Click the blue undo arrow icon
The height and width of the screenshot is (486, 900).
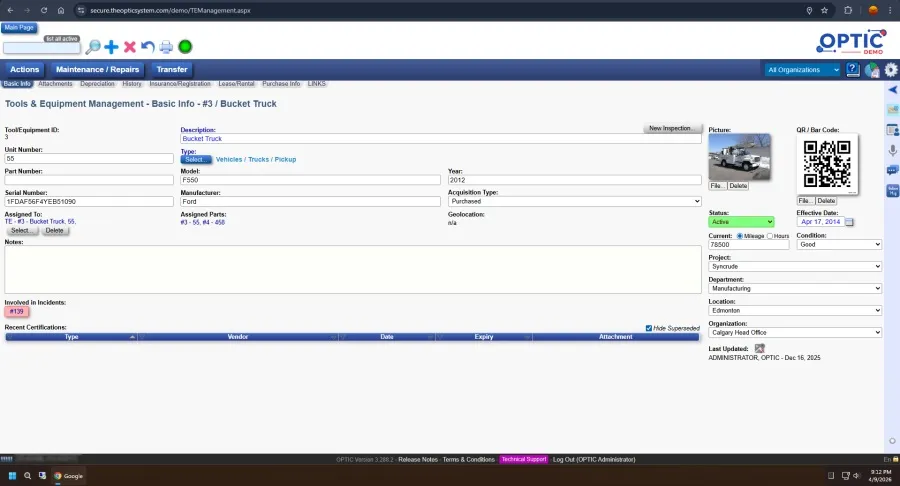pos(148,47)
